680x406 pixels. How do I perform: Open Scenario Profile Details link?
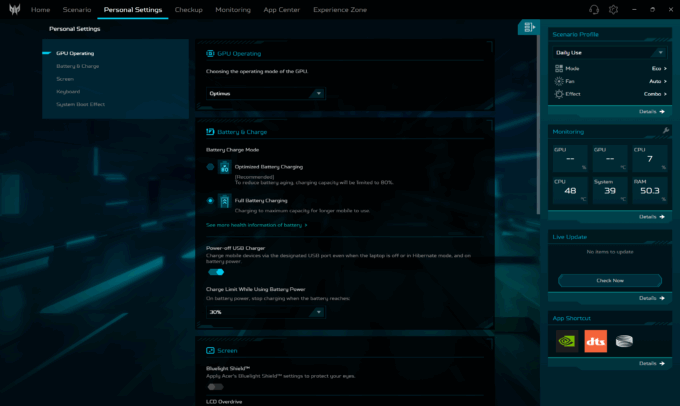[651, 111]
